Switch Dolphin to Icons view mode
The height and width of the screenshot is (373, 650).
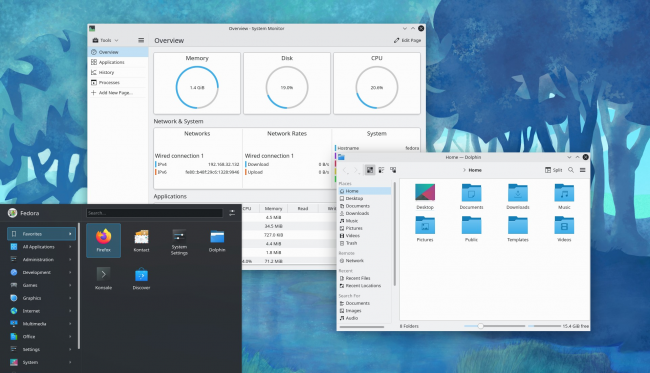coord(370,170)
